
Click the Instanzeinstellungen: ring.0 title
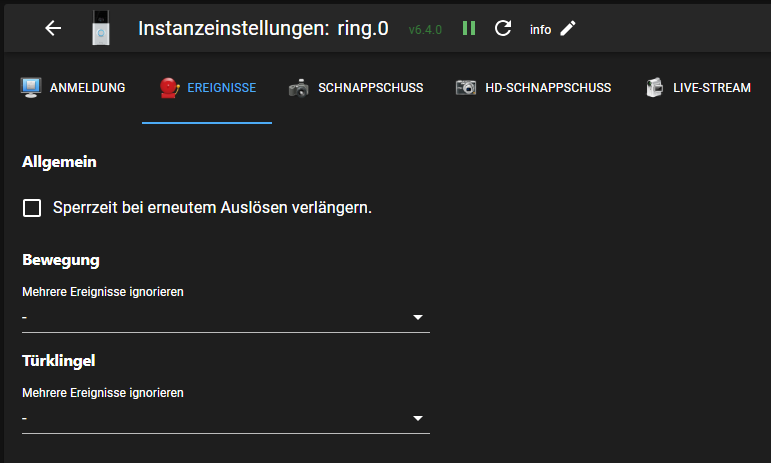(263, 29)
